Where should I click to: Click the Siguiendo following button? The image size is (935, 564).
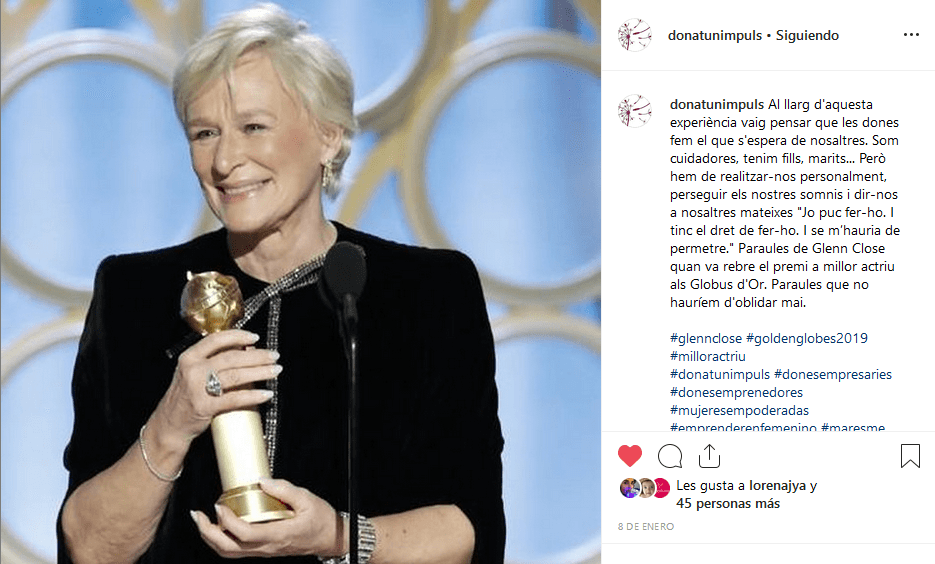tap(807, 35)
